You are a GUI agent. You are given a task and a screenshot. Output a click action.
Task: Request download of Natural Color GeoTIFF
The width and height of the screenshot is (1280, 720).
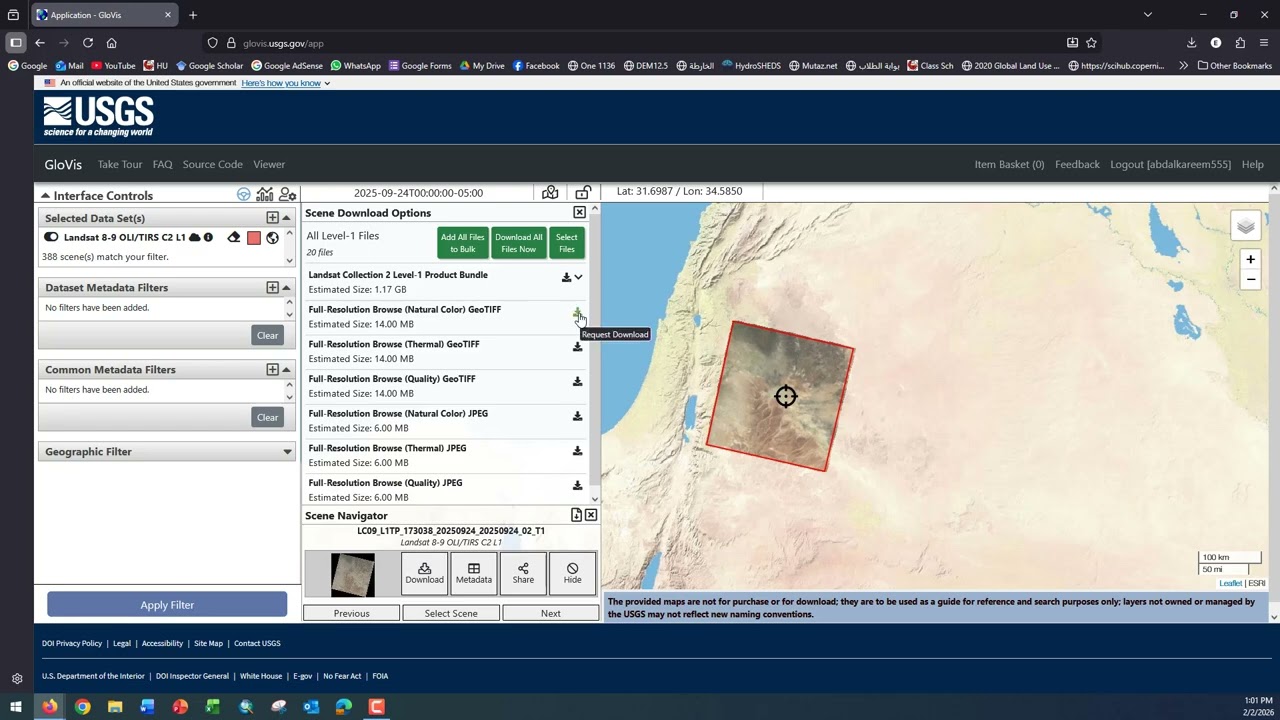[x=577, y=313]
